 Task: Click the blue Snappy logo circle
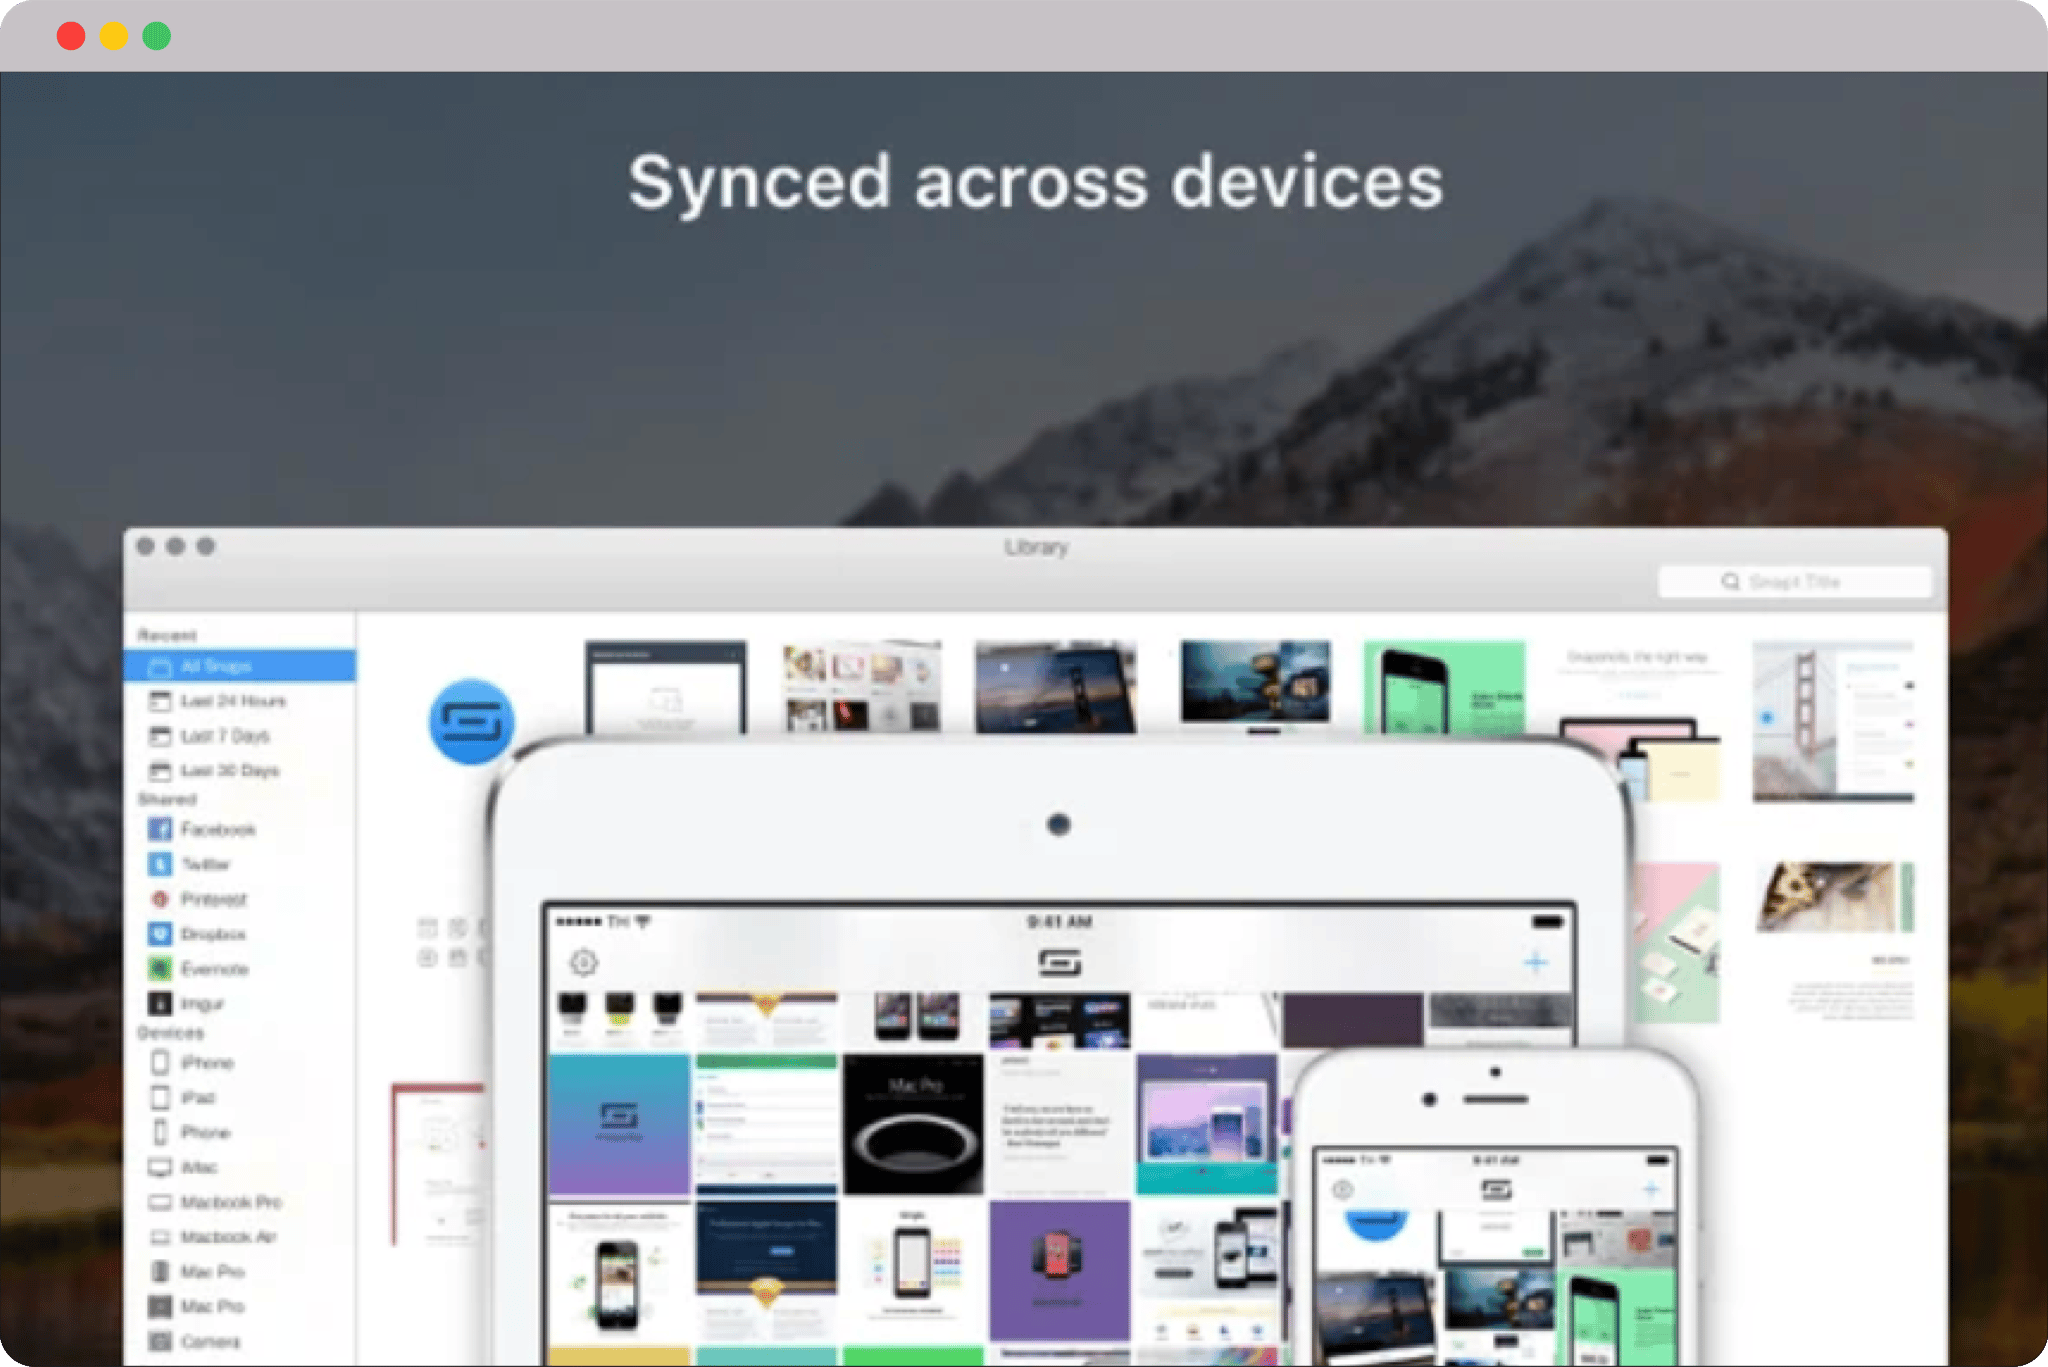click(x=471, y=721)
